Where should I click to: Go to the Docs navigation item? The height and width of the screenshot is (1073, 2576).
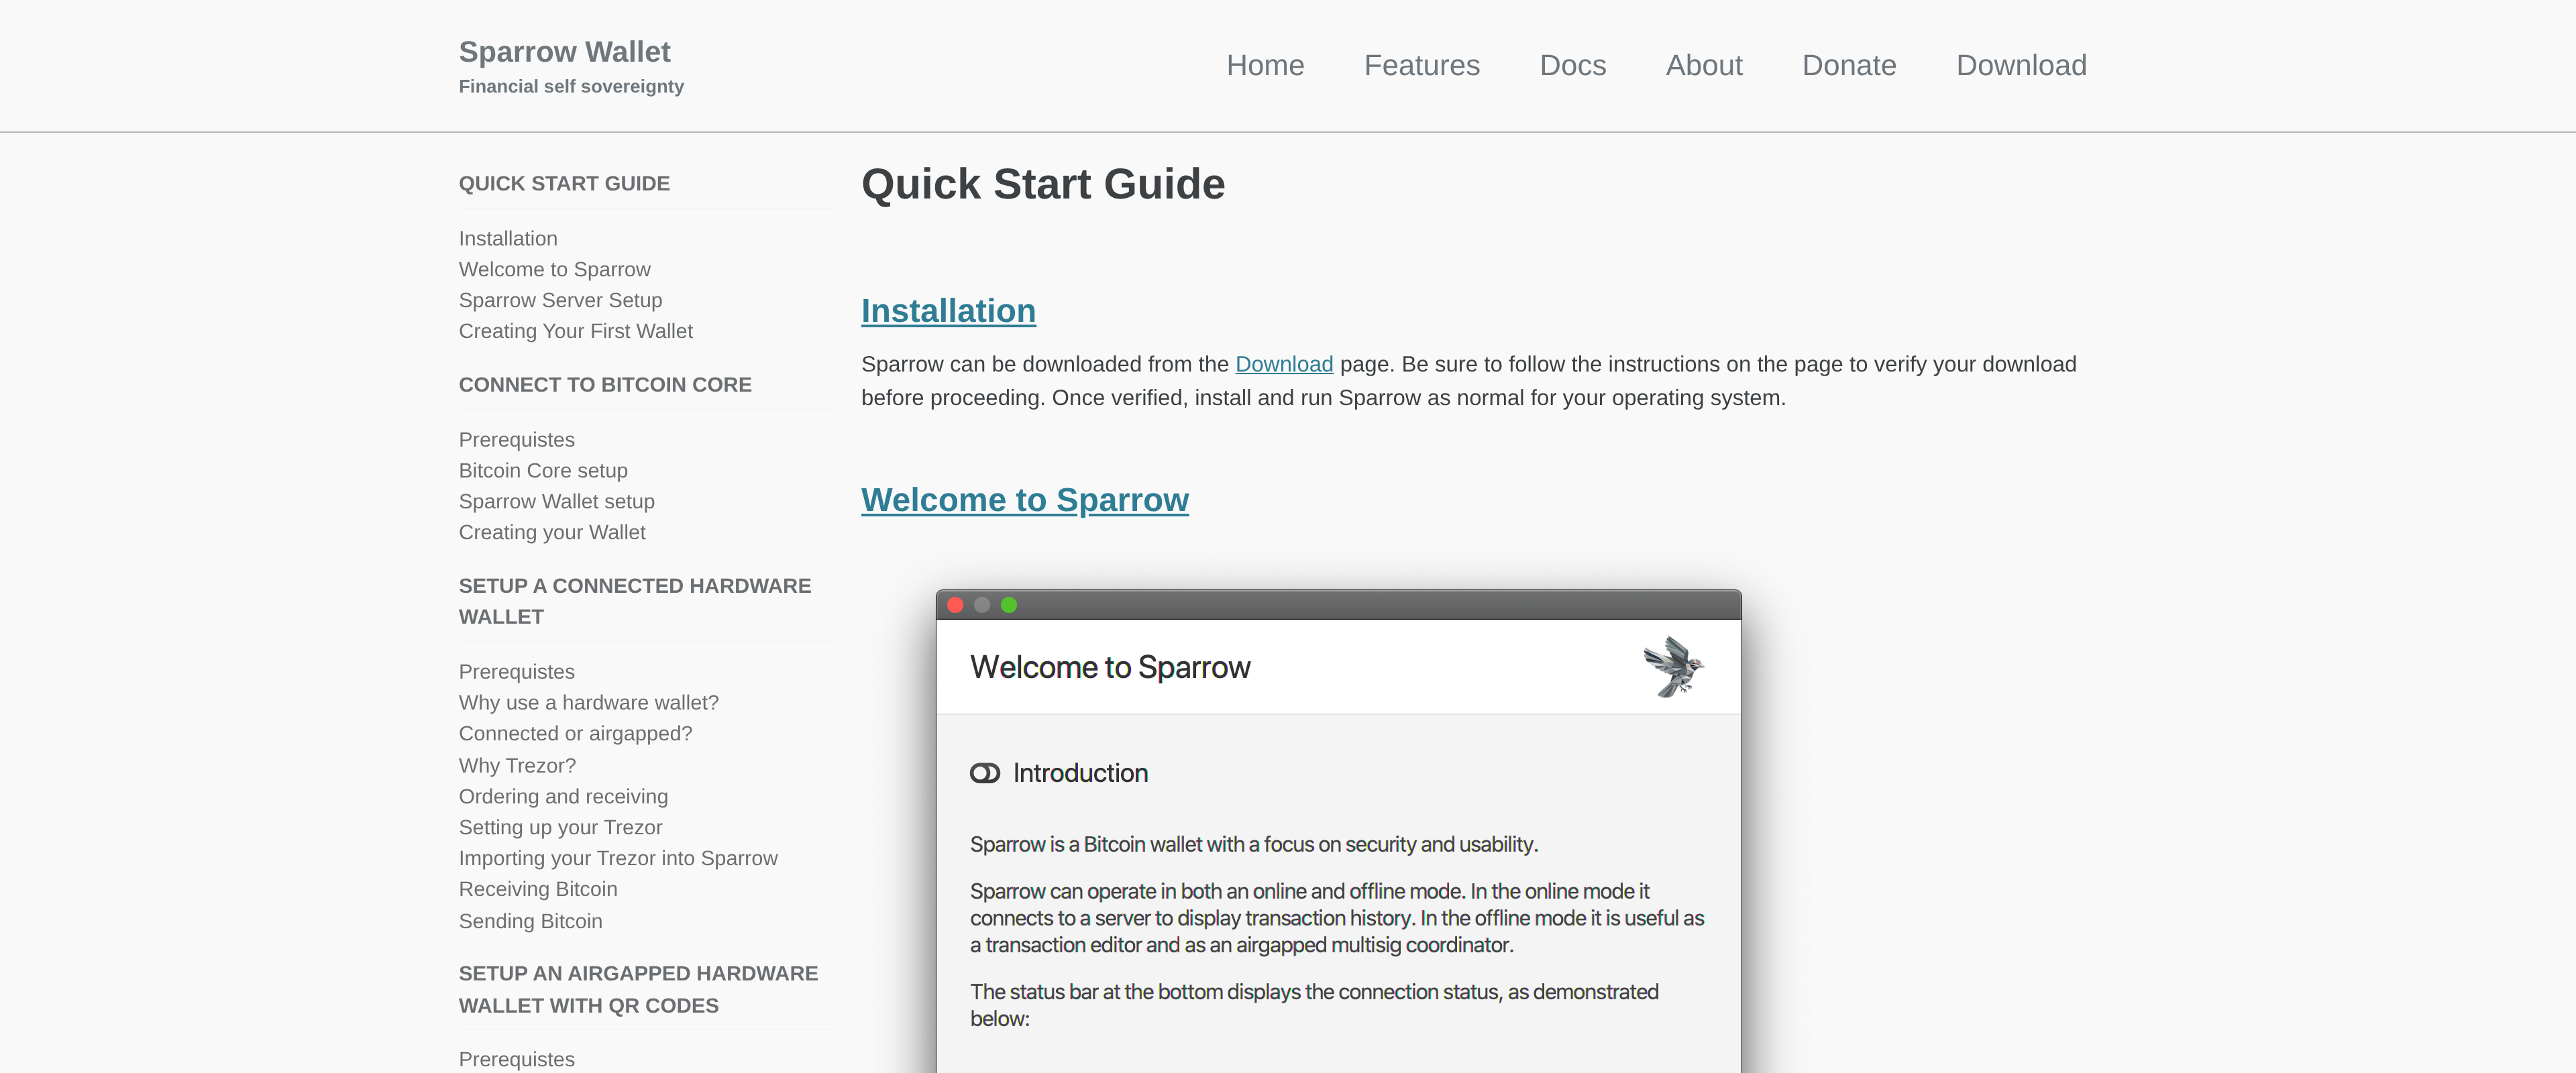pos(1572,65)
